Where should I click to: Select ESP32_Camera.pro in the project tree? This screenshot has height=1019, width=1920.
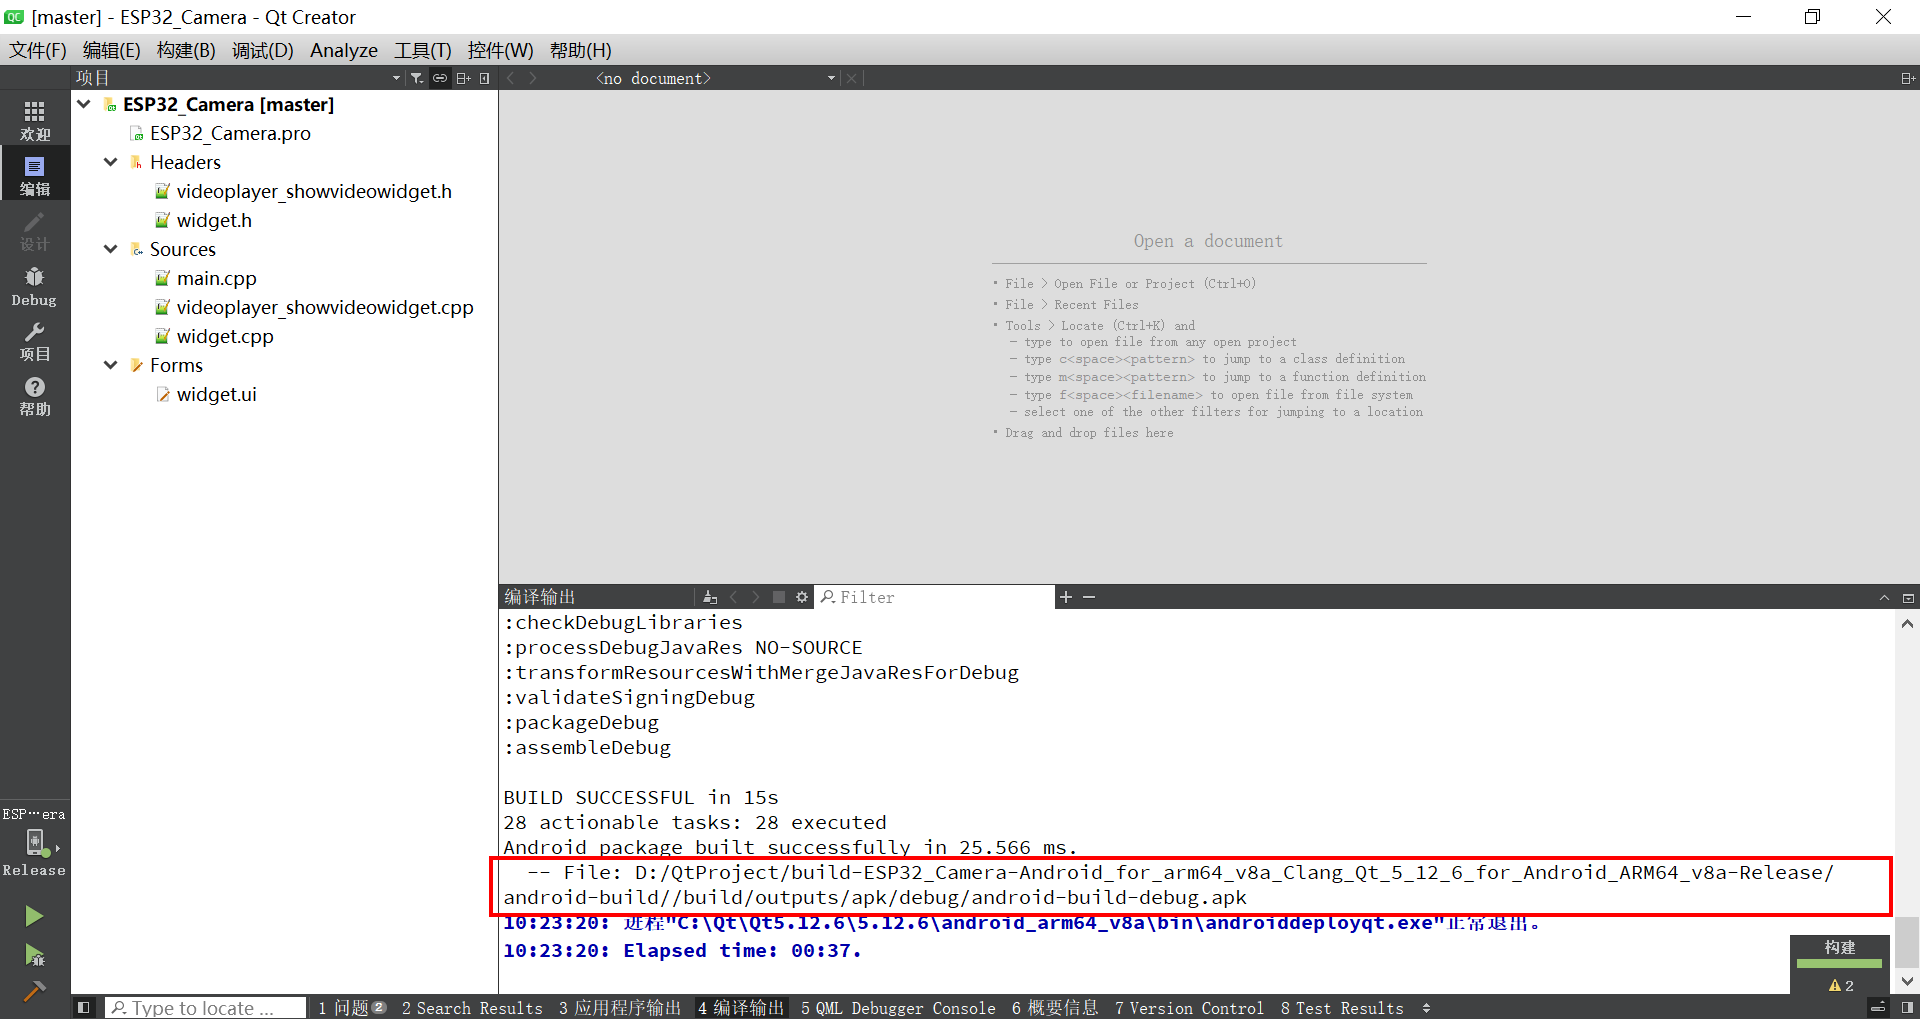[230, 133]
